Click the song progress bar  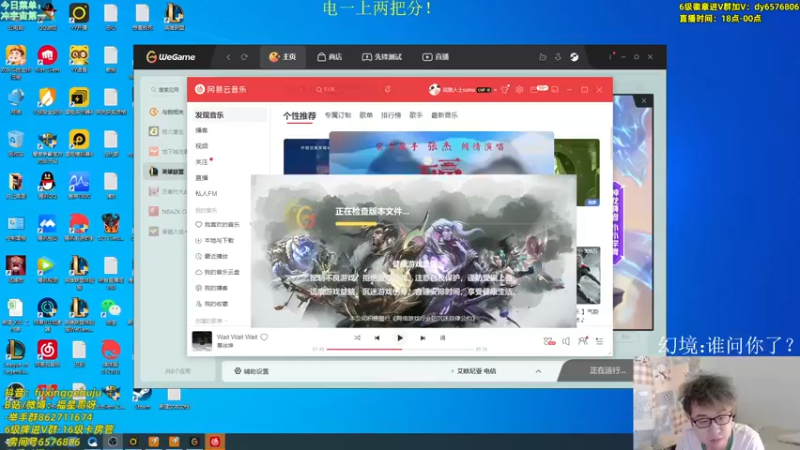click(x=400, y=349)
